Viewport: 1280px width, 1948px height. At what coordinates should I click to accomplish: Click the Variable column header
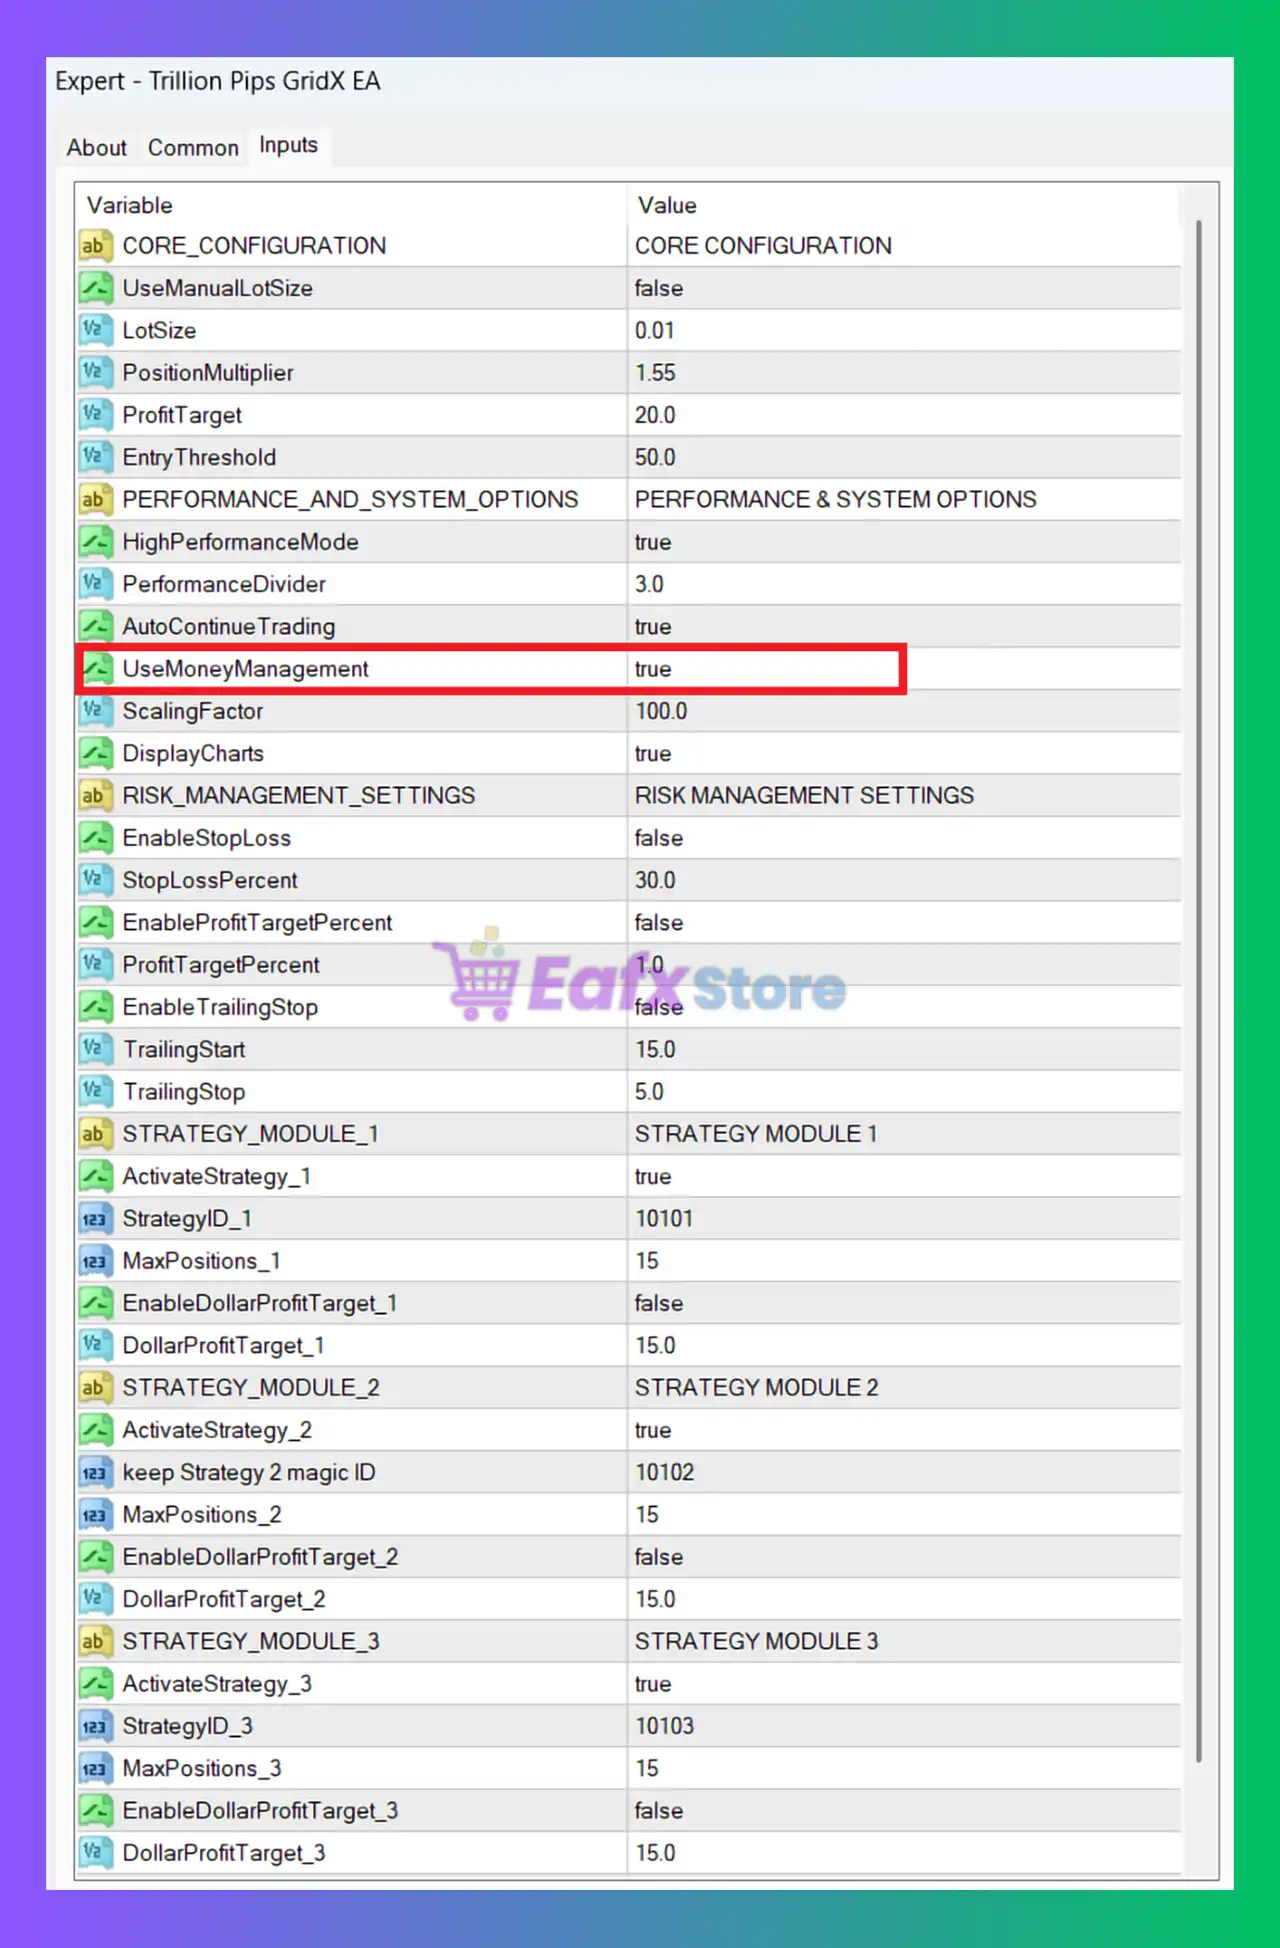pos(130,205)
